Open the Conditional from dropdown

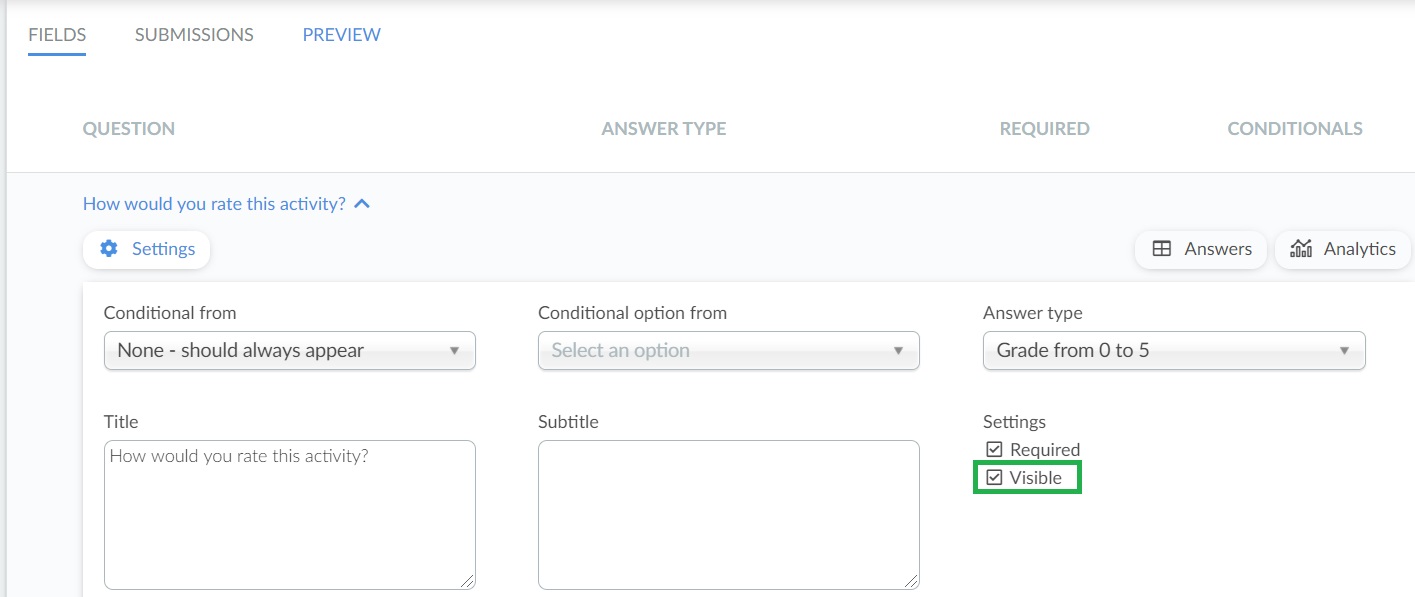(290, 351)
